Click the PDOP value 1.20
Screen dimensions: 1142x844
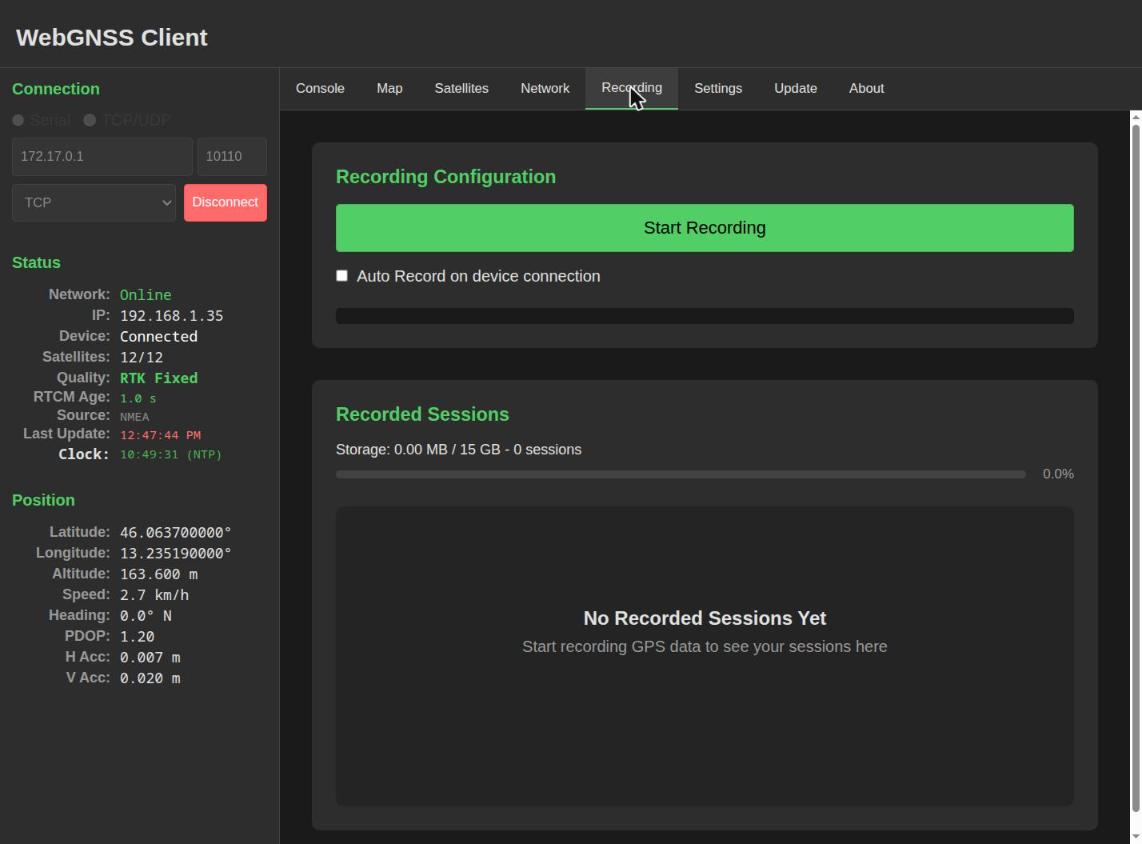(x=137, y=636)
